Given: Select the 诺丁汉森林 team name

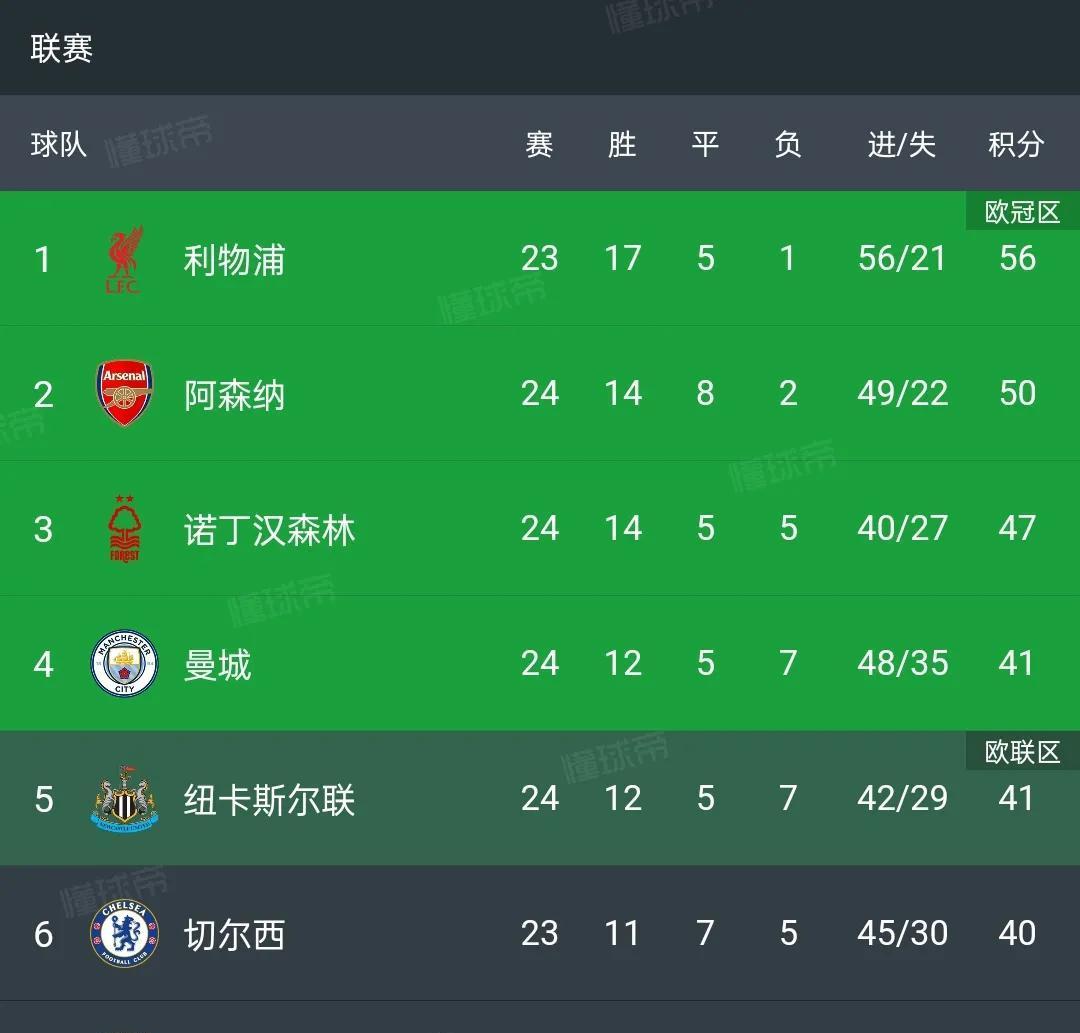Looking at the screenshot, I should pos(269,530).
